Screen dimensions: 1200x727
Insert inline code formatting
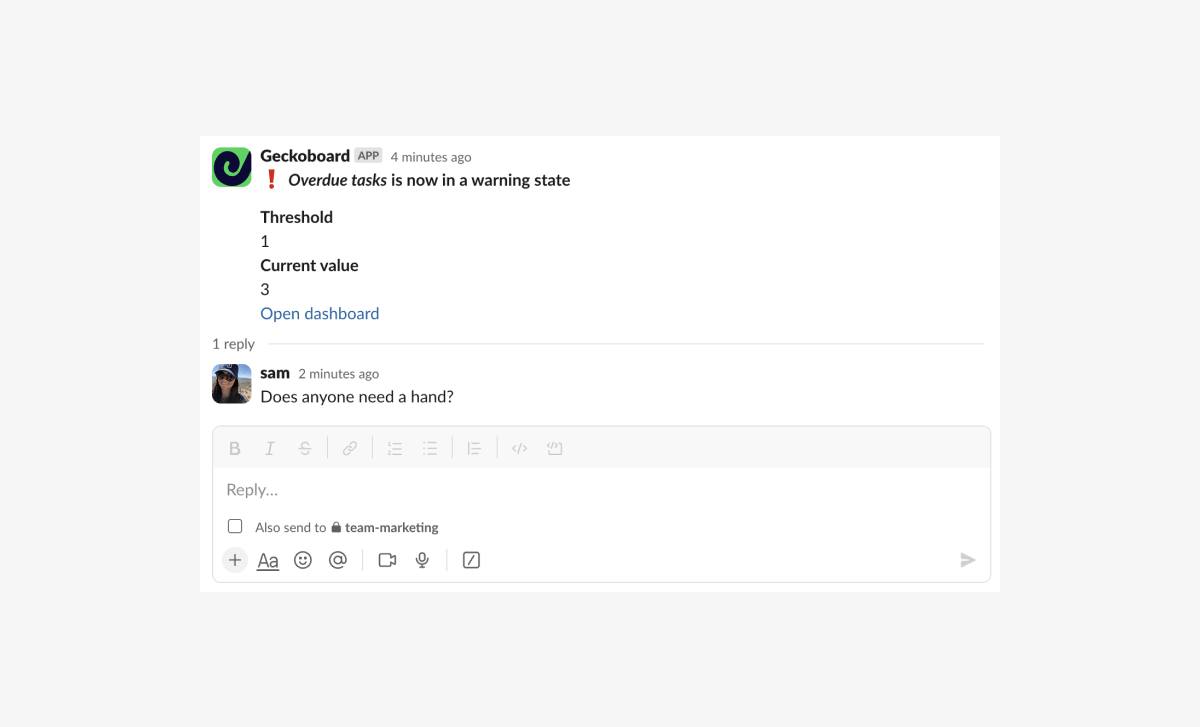tap(519, 449)
